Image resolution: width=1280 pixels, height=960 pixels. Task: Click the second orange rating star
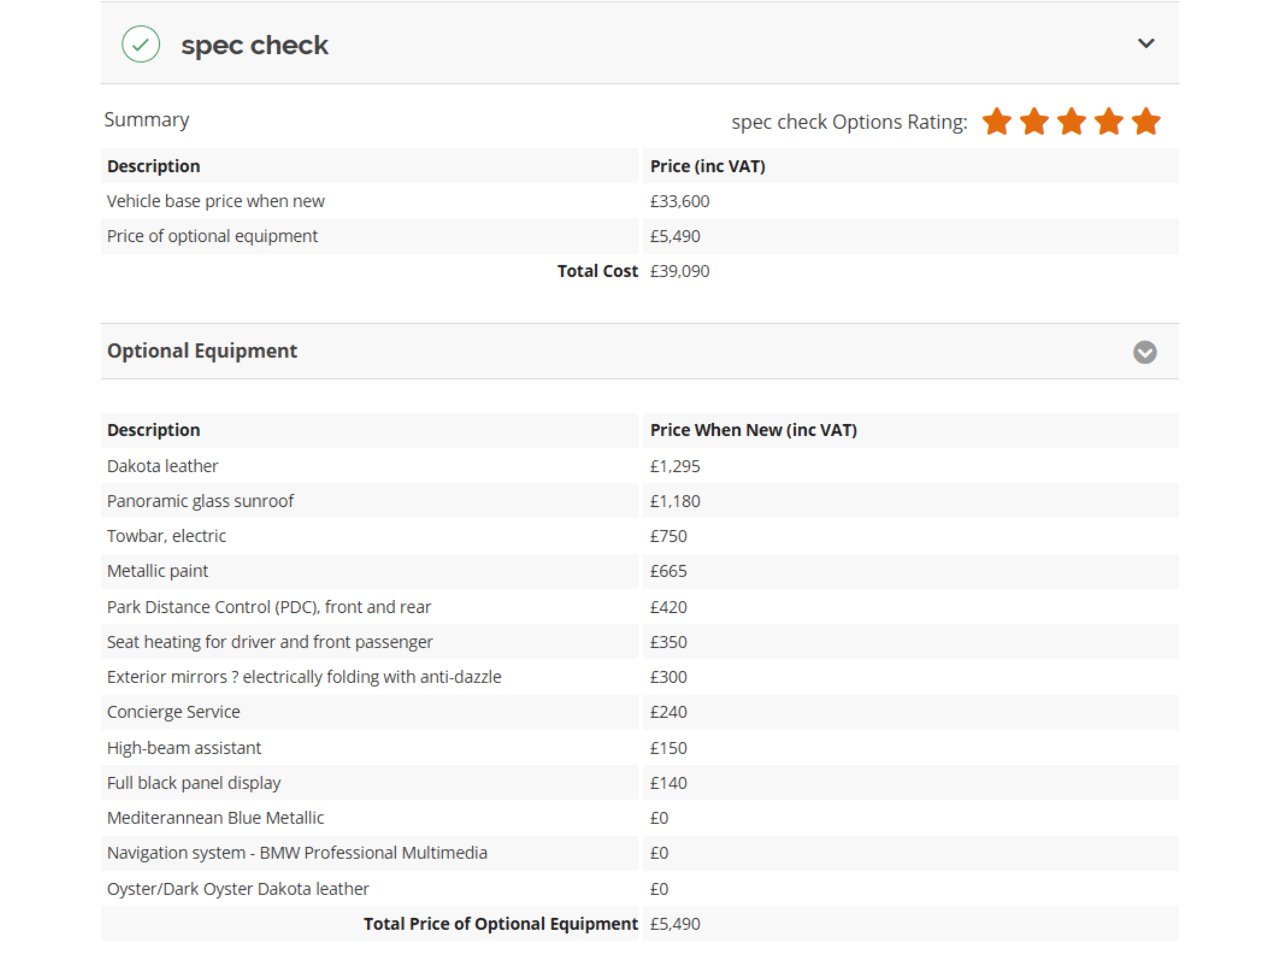click(1034, 121)
